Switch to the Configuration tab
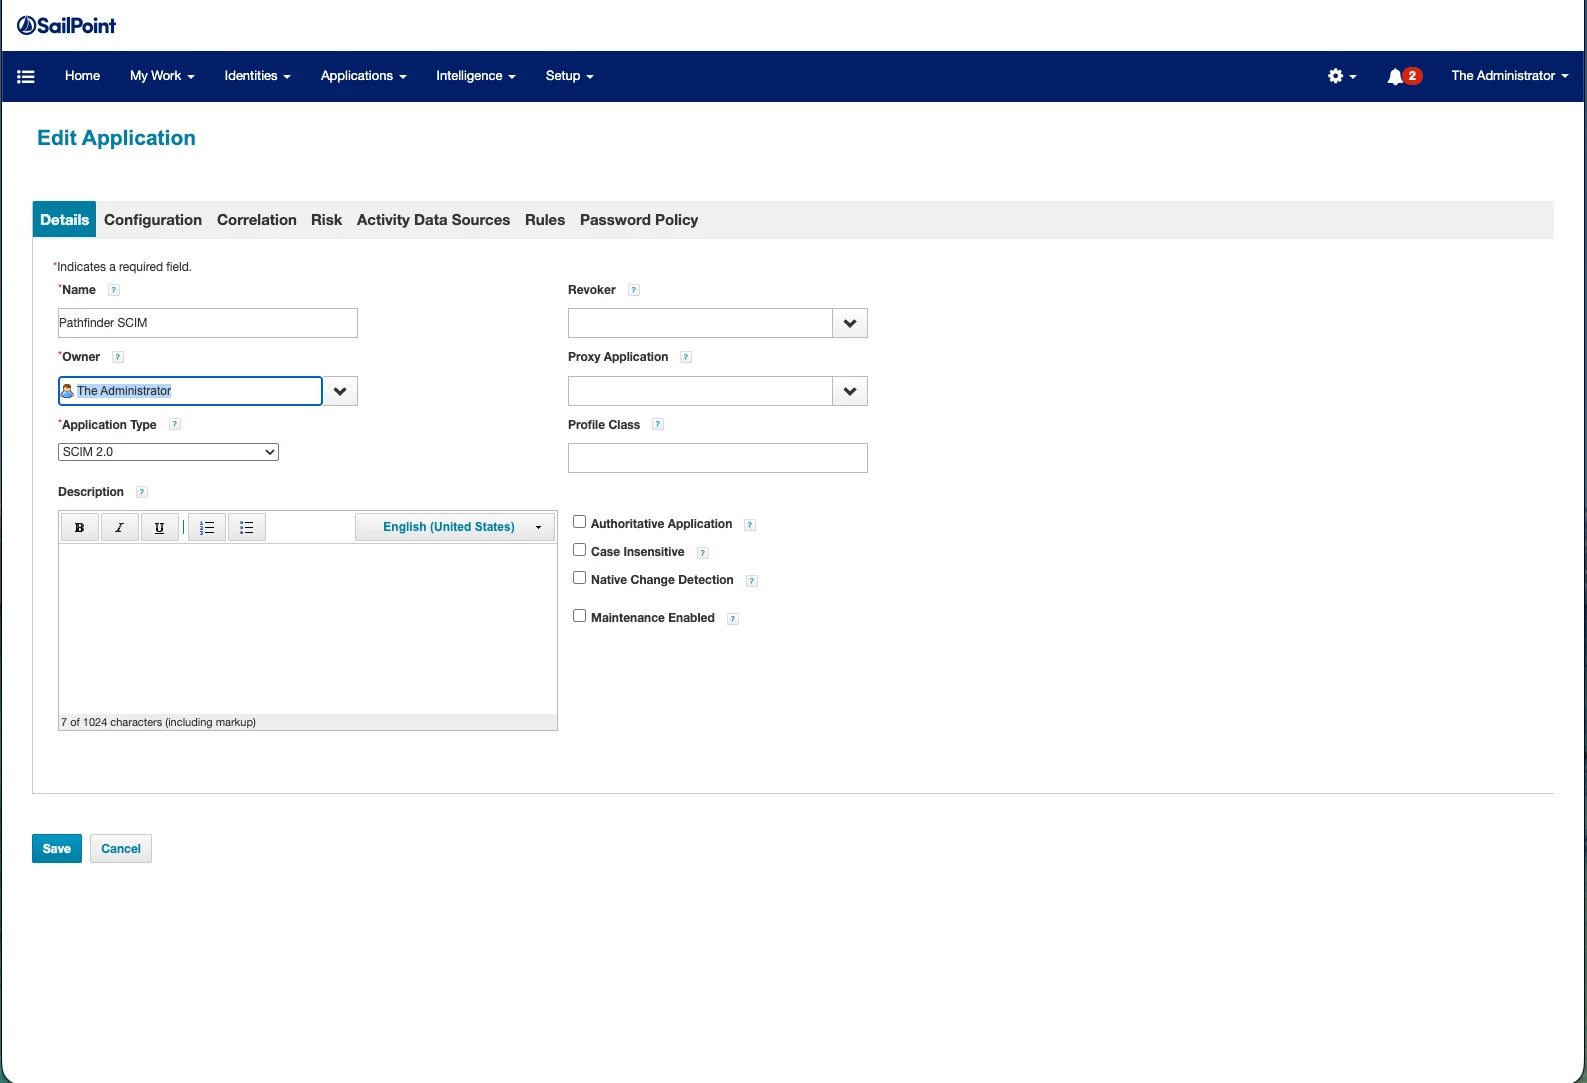The width and height of the screenshot is (1587, 1083). point(153,220)
